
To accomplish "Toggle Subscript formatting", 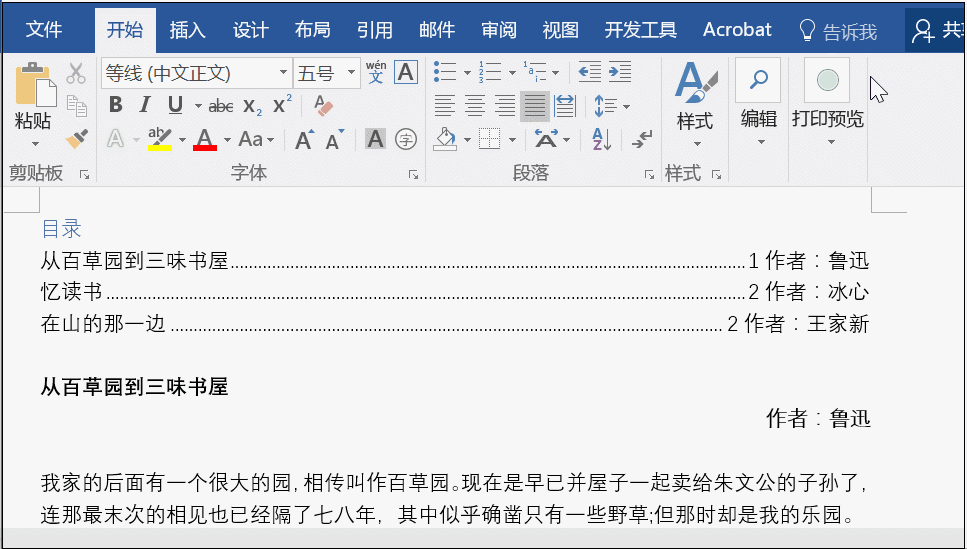I will tap(252, 106).
